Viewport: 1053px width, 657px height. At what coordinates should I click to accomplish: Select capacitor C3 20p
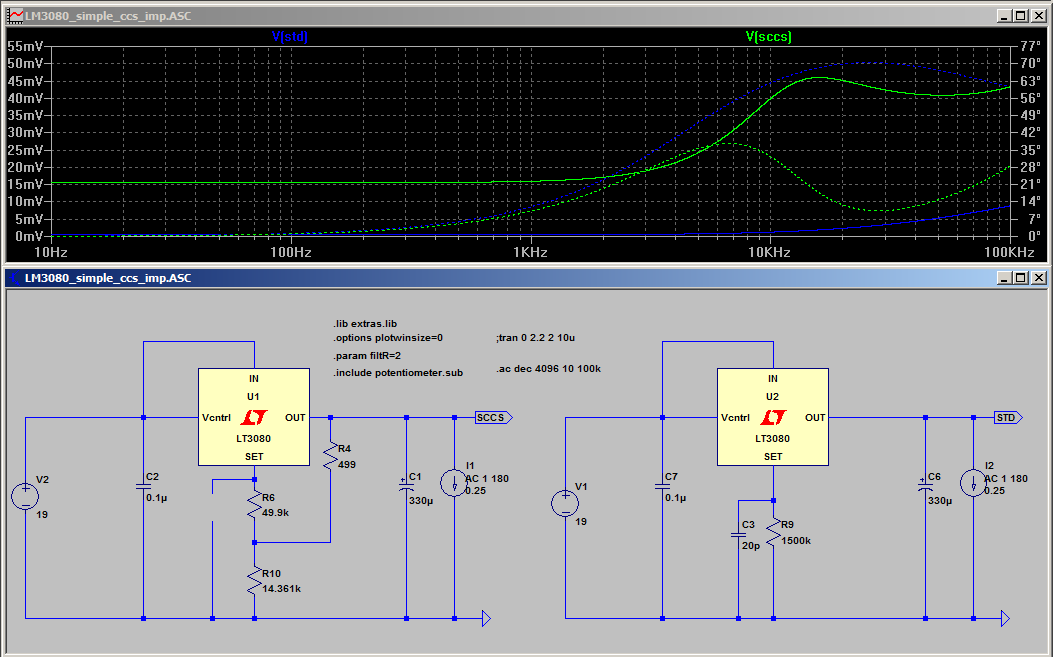point(738,535)
